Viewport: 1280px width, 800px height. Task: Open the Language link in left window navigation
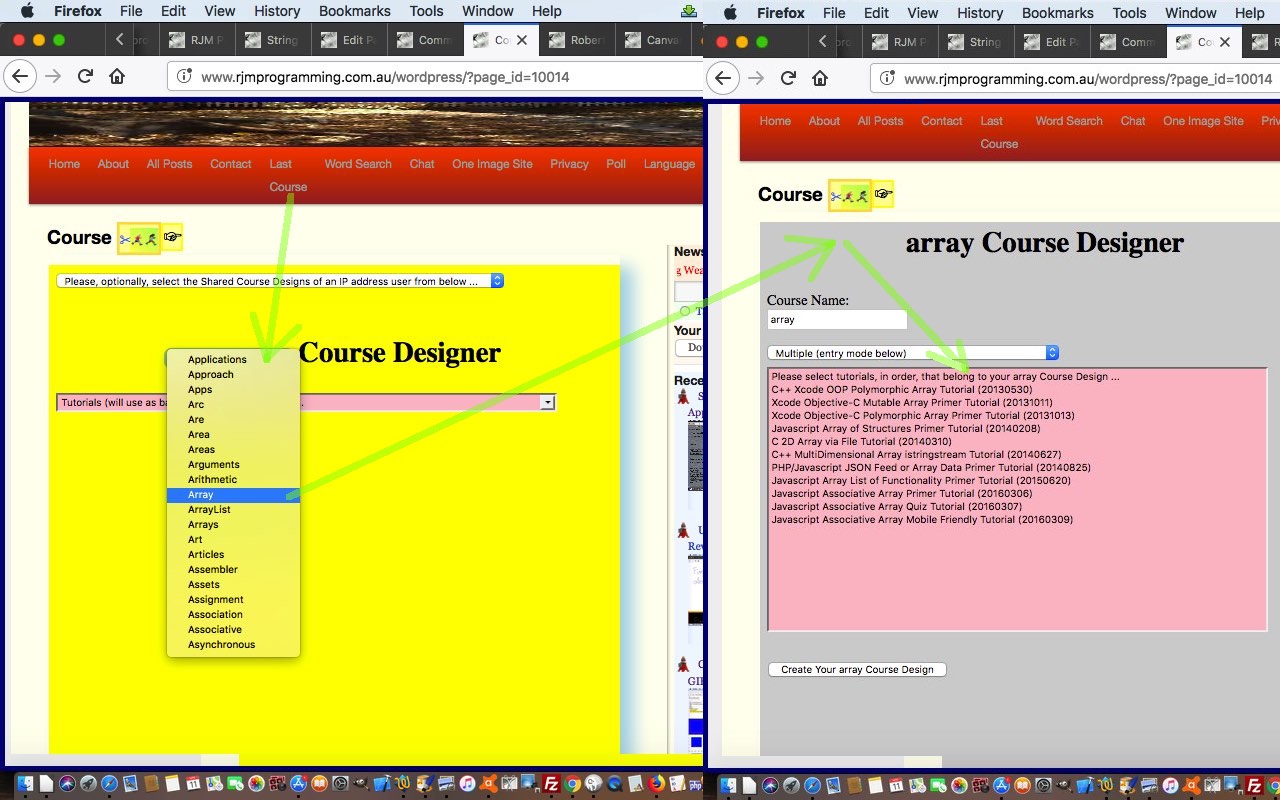pos(669,164)
